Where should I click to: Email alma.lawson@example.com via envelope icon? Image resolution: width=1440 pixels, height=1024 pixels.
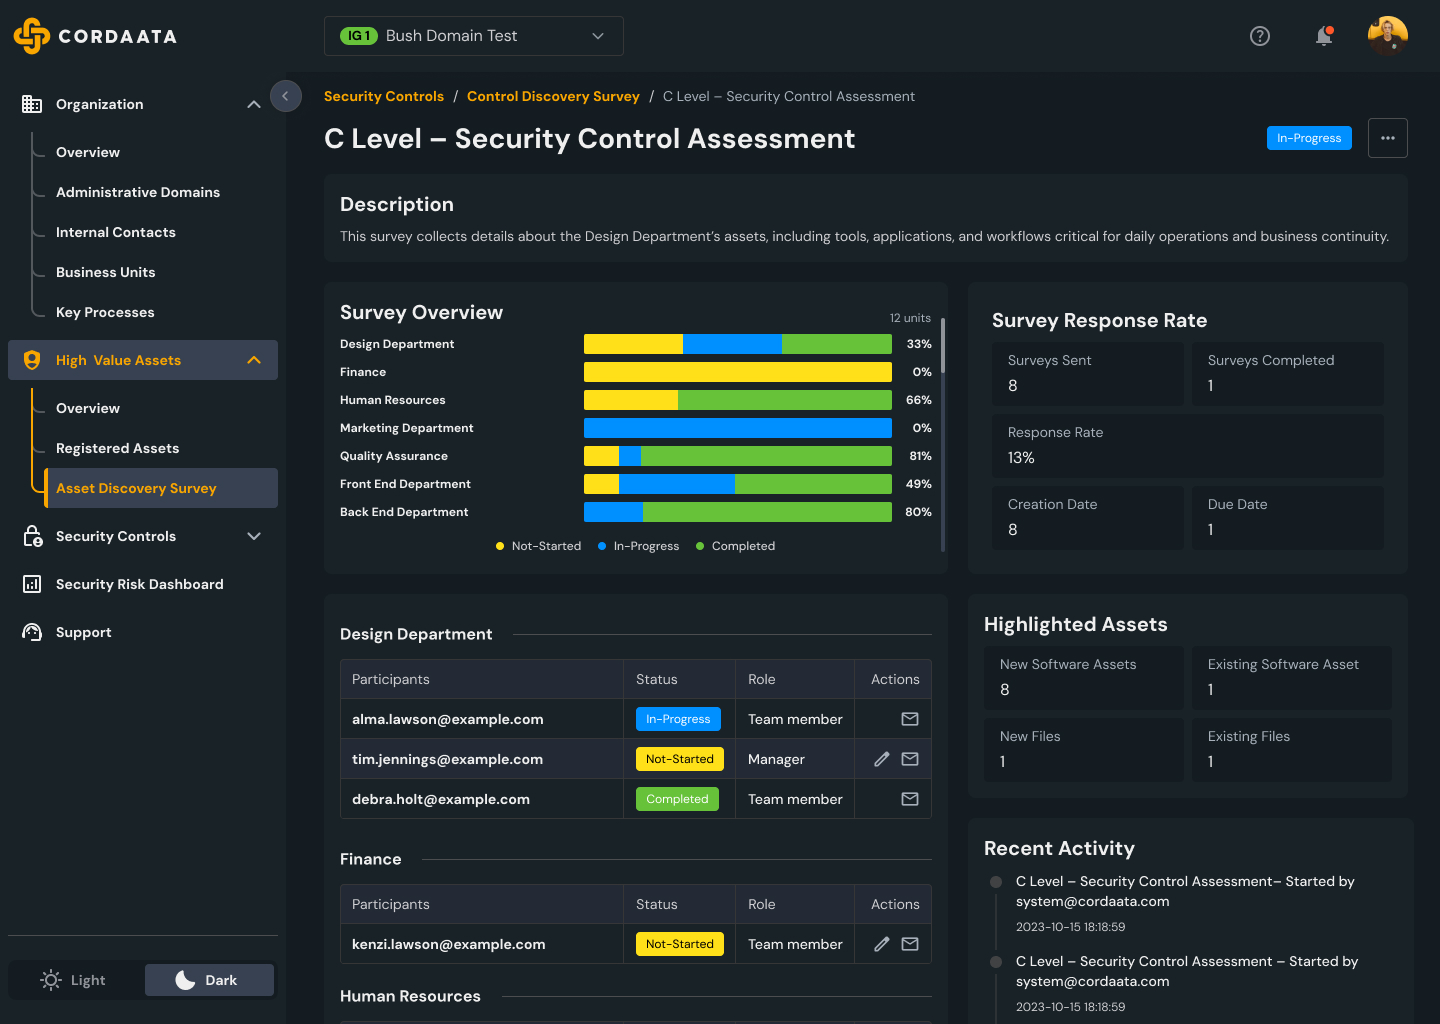910,719
